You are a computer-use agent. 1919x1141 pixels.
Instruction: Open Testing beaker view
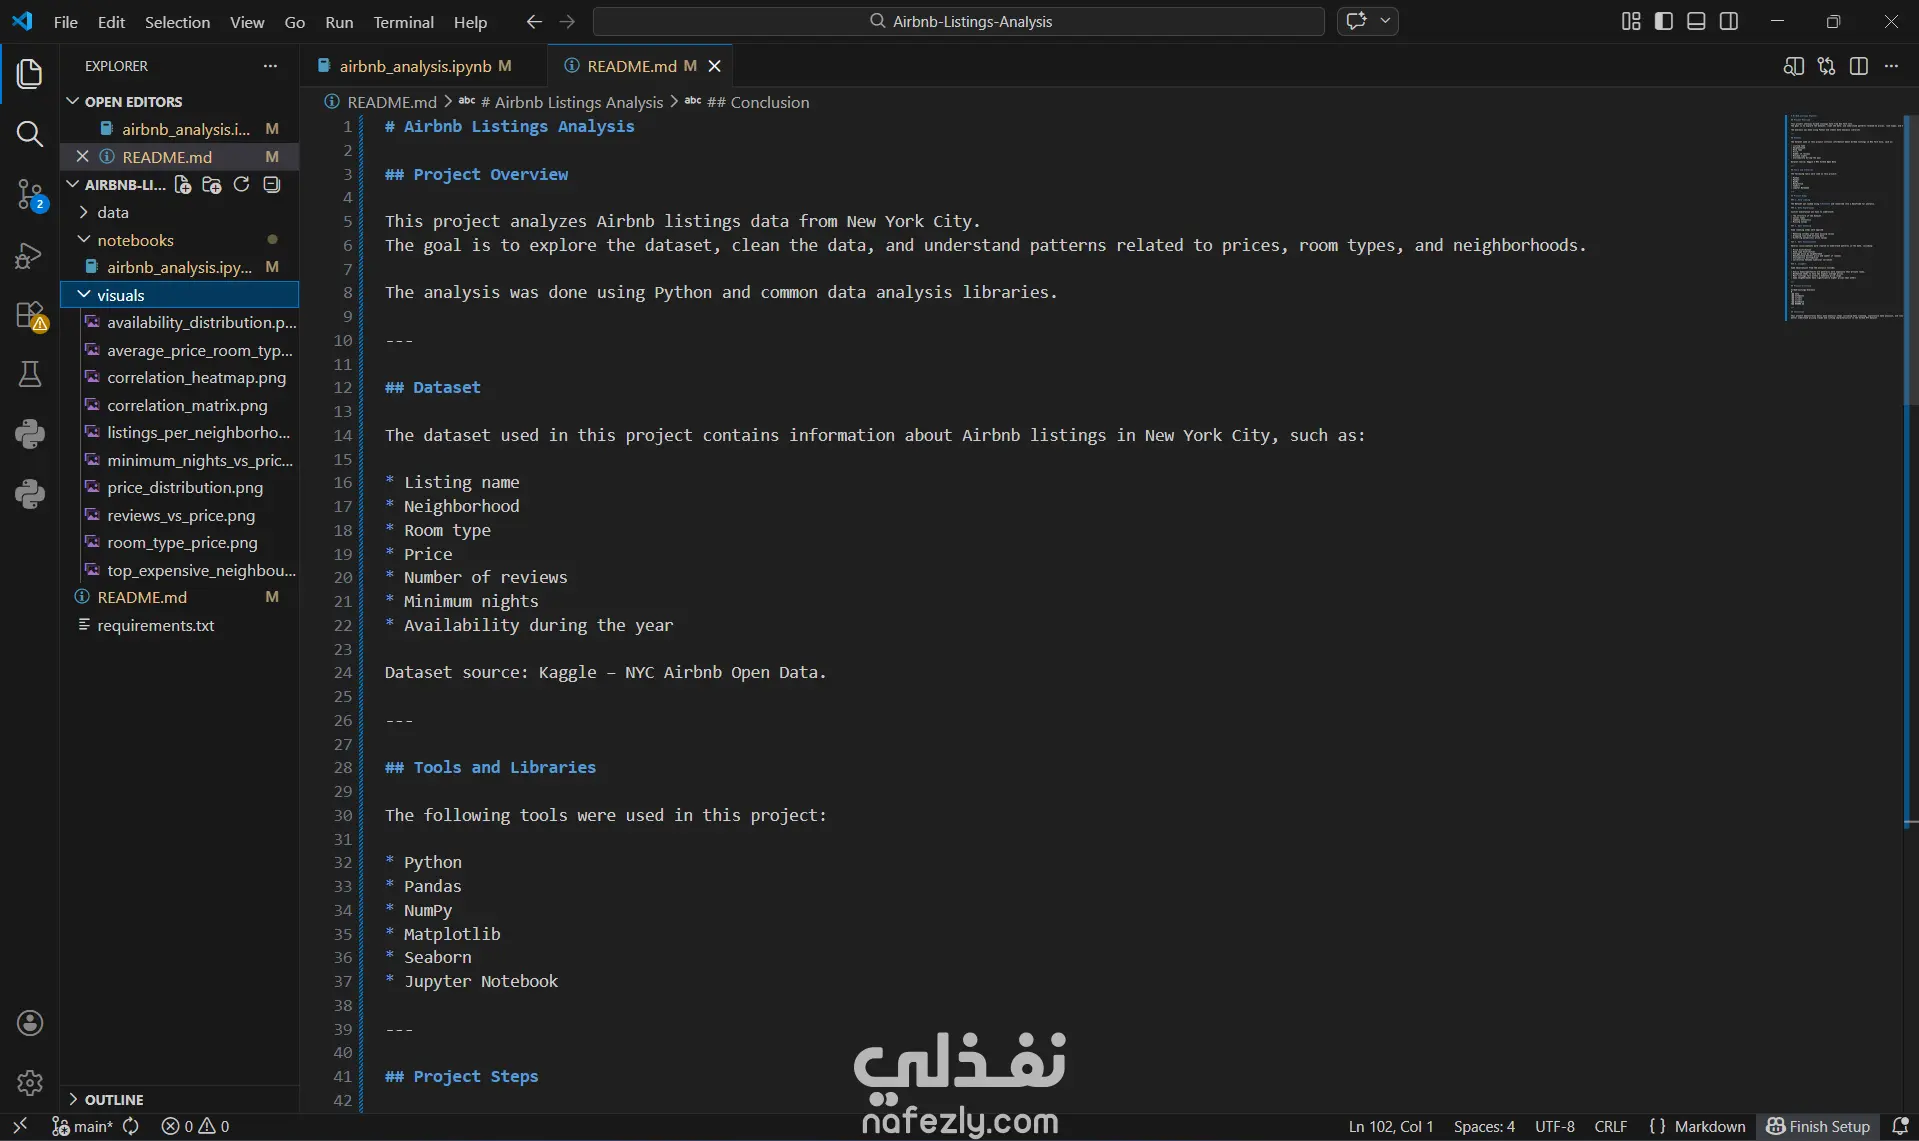click(x=30, y=374)
